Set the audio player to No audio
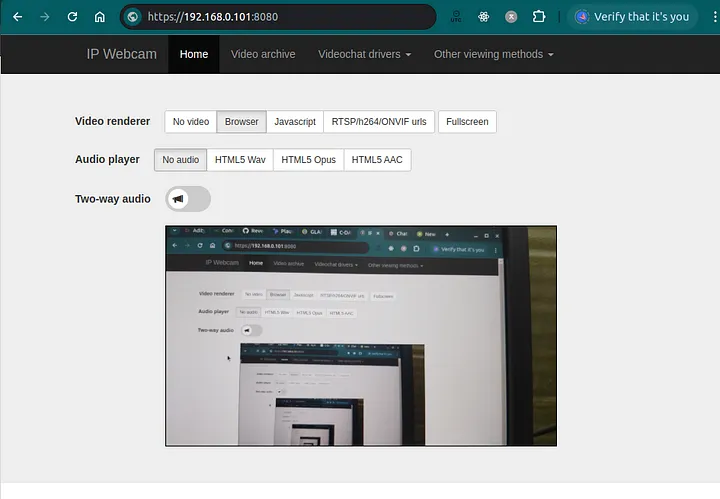Screen dimensions: 720x499 click(181, 160)
